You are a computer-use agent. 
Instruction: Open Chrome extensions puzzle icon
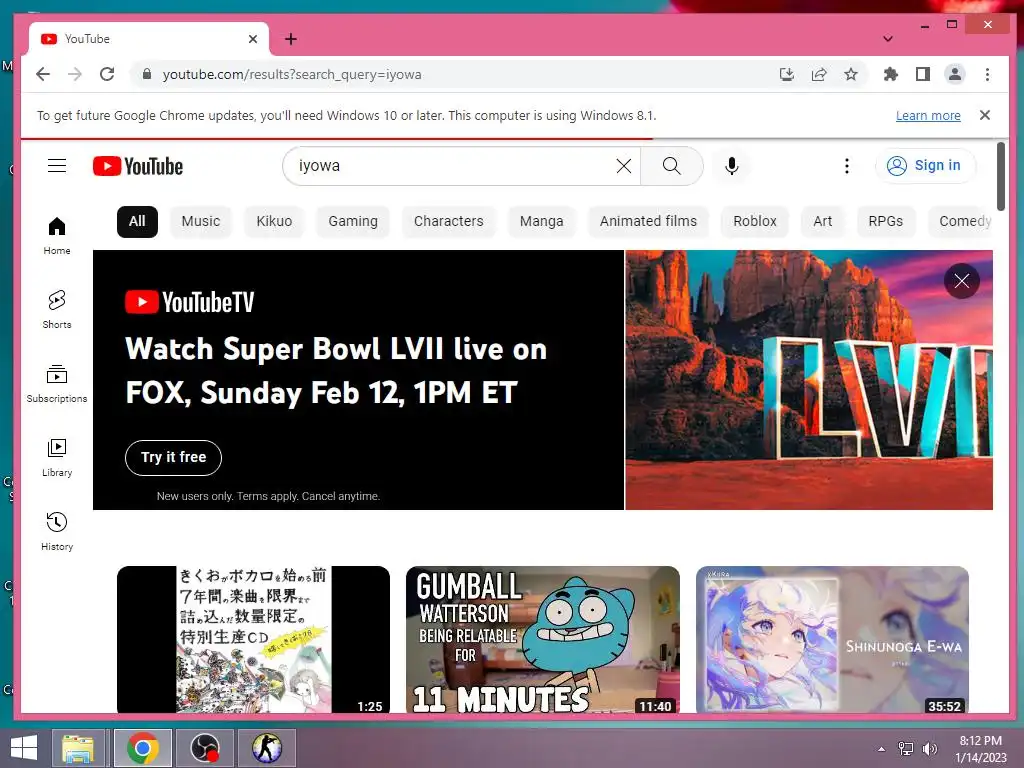(x=891, y=74)
